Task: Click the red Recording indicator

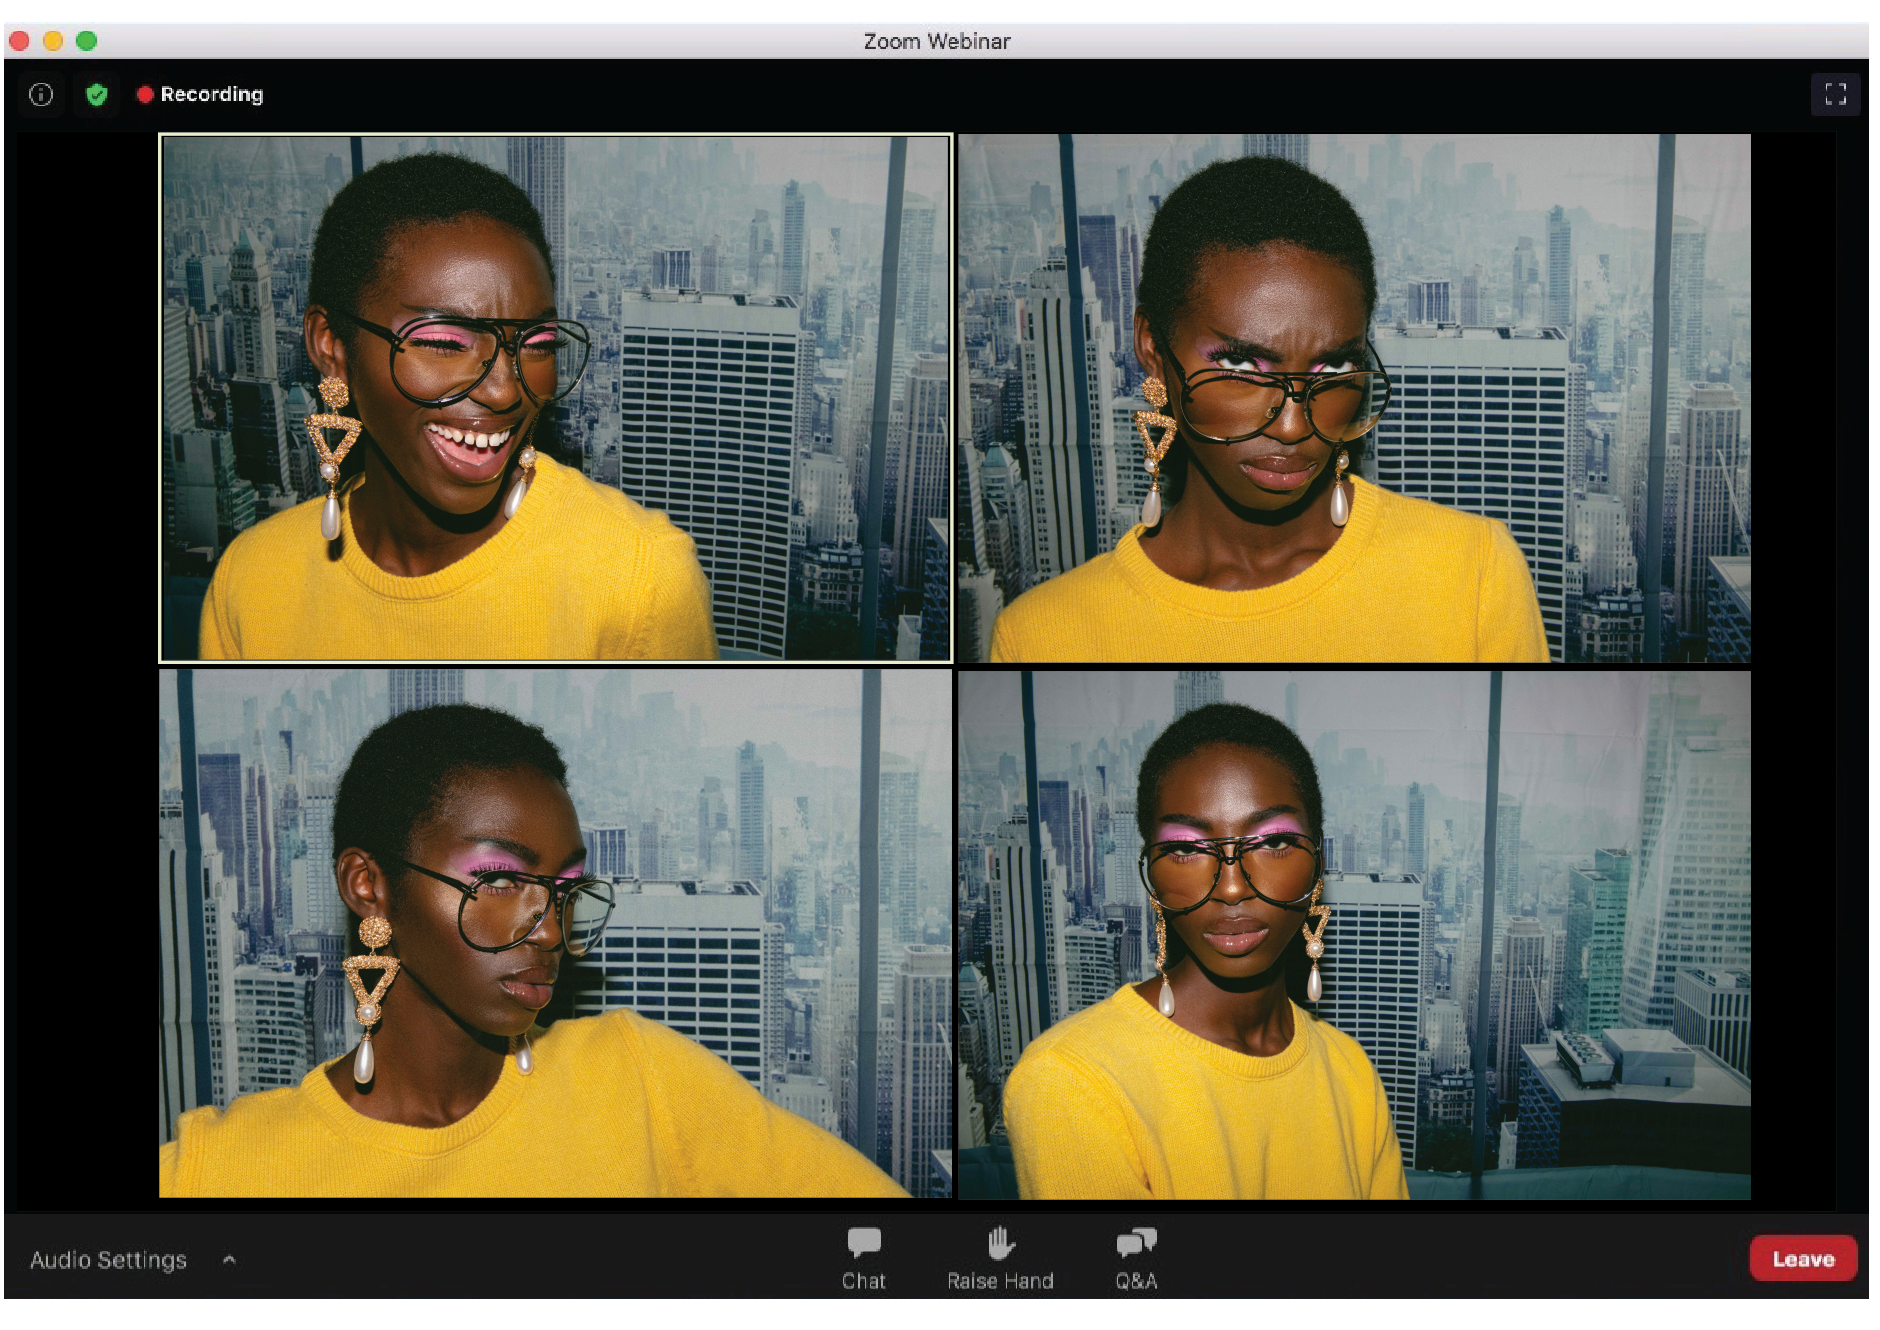Action: [x=200, y=94]
